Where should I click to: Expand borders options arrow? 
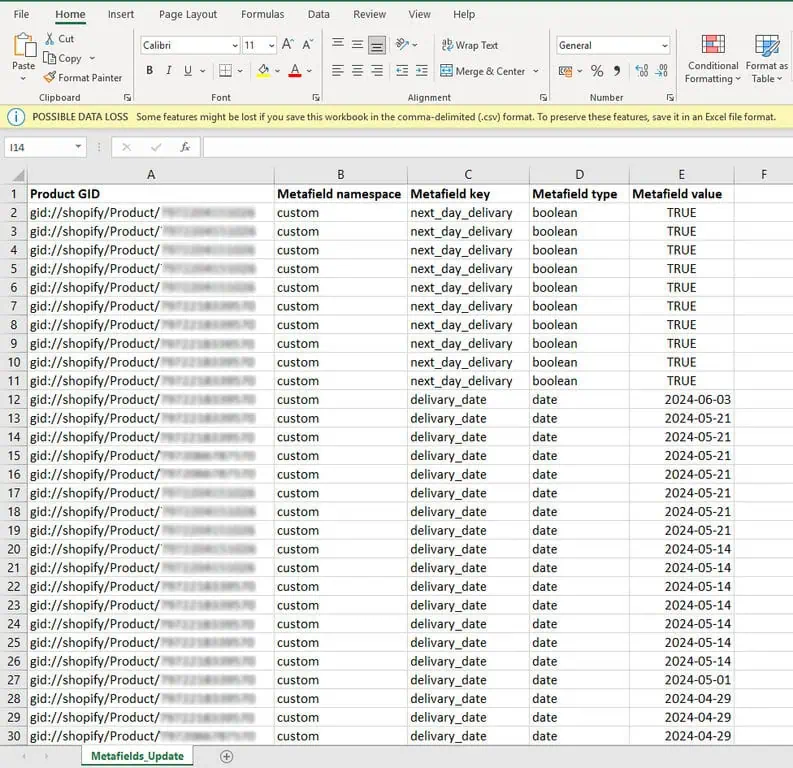click(240, 71)
